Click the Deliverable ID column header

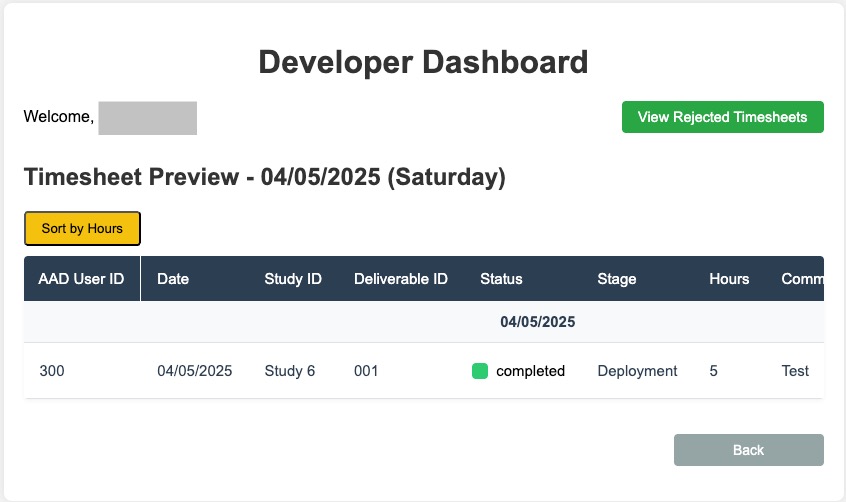[400, 279]
